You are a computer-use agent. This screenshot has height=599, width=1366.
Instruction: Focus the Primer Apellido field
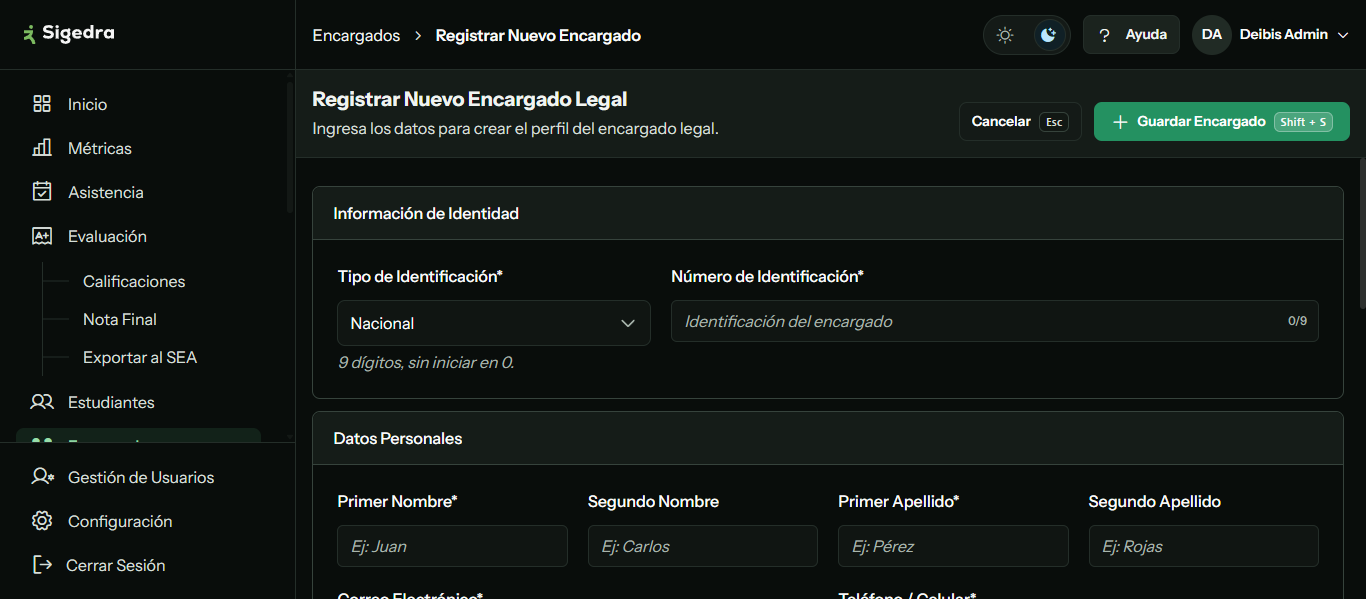pos(953,546)
